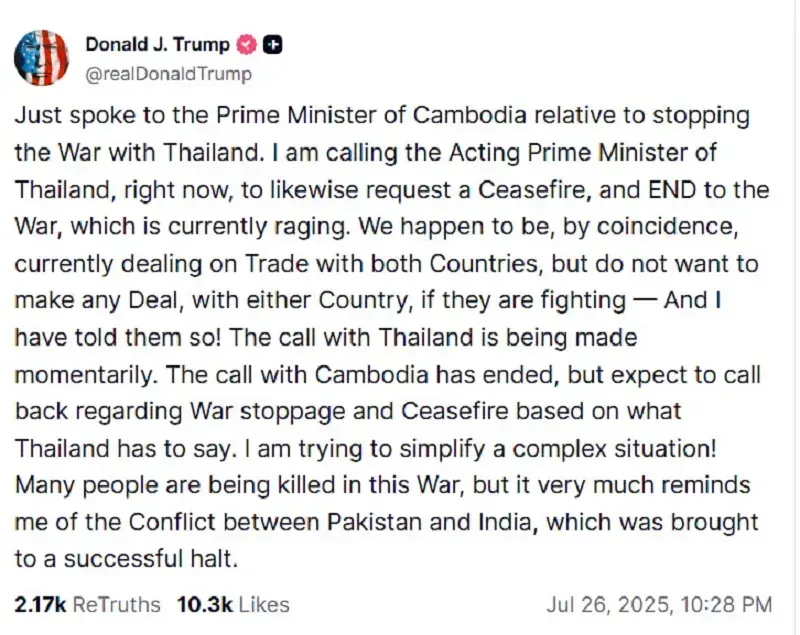Click the capitalized word END in post
The height and width of the screenshot is (635, 800).
[x=672, y=190]
